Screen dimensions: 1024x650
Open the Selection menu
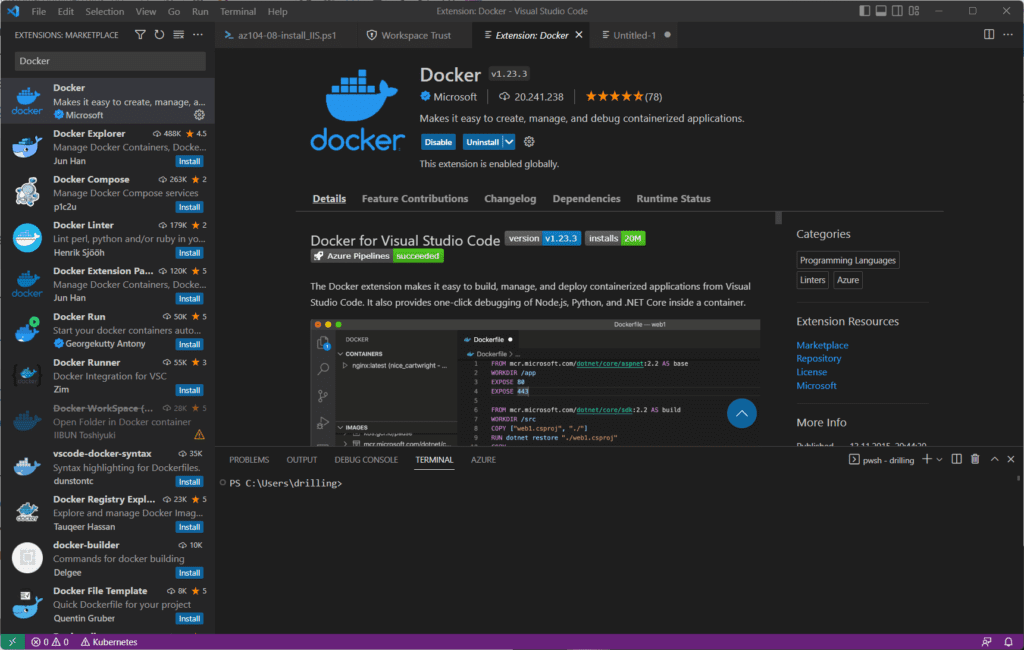coord(104,11)
